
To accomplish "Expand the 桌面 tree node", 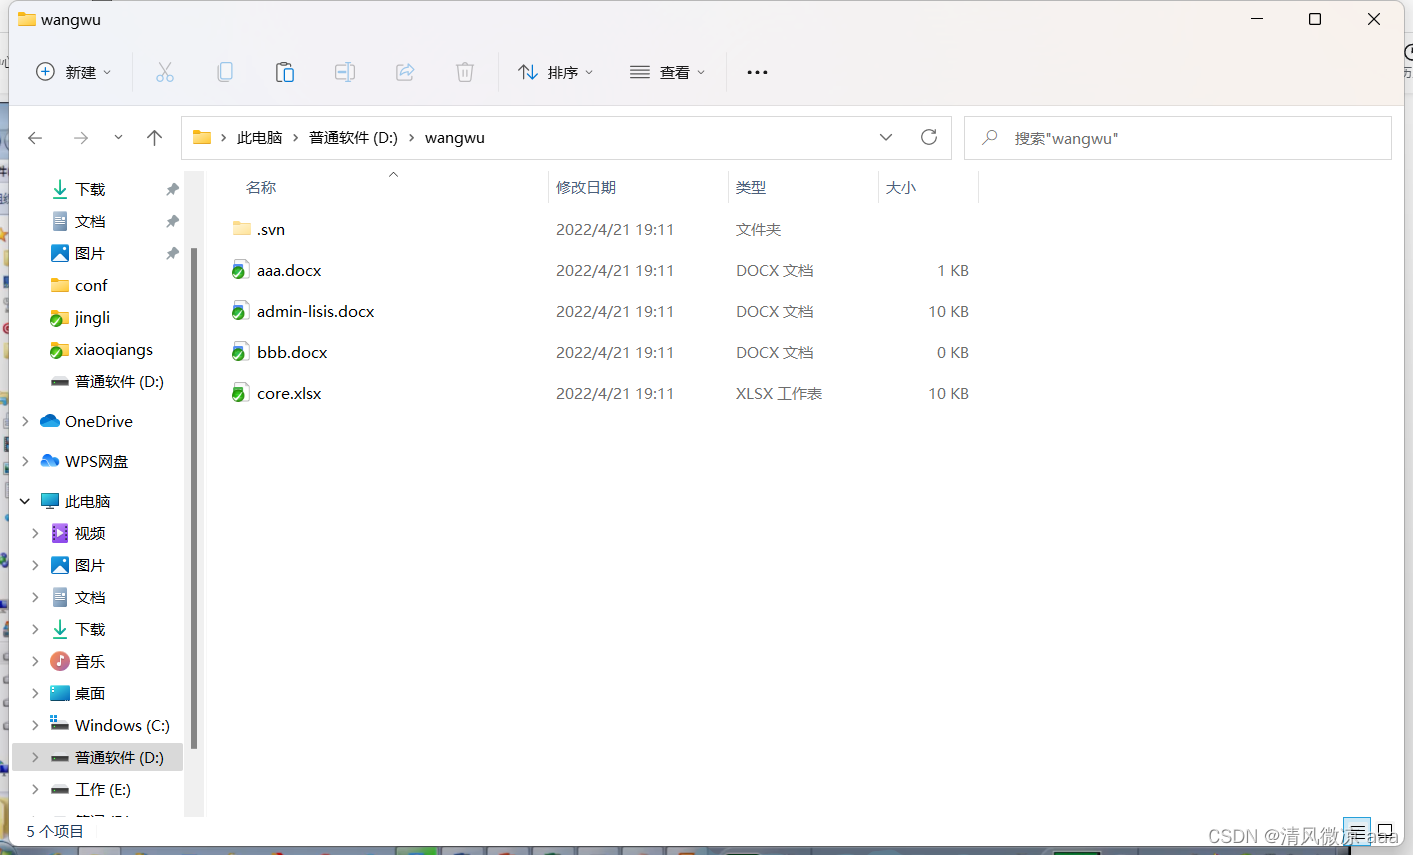I will tap(35, 693).
